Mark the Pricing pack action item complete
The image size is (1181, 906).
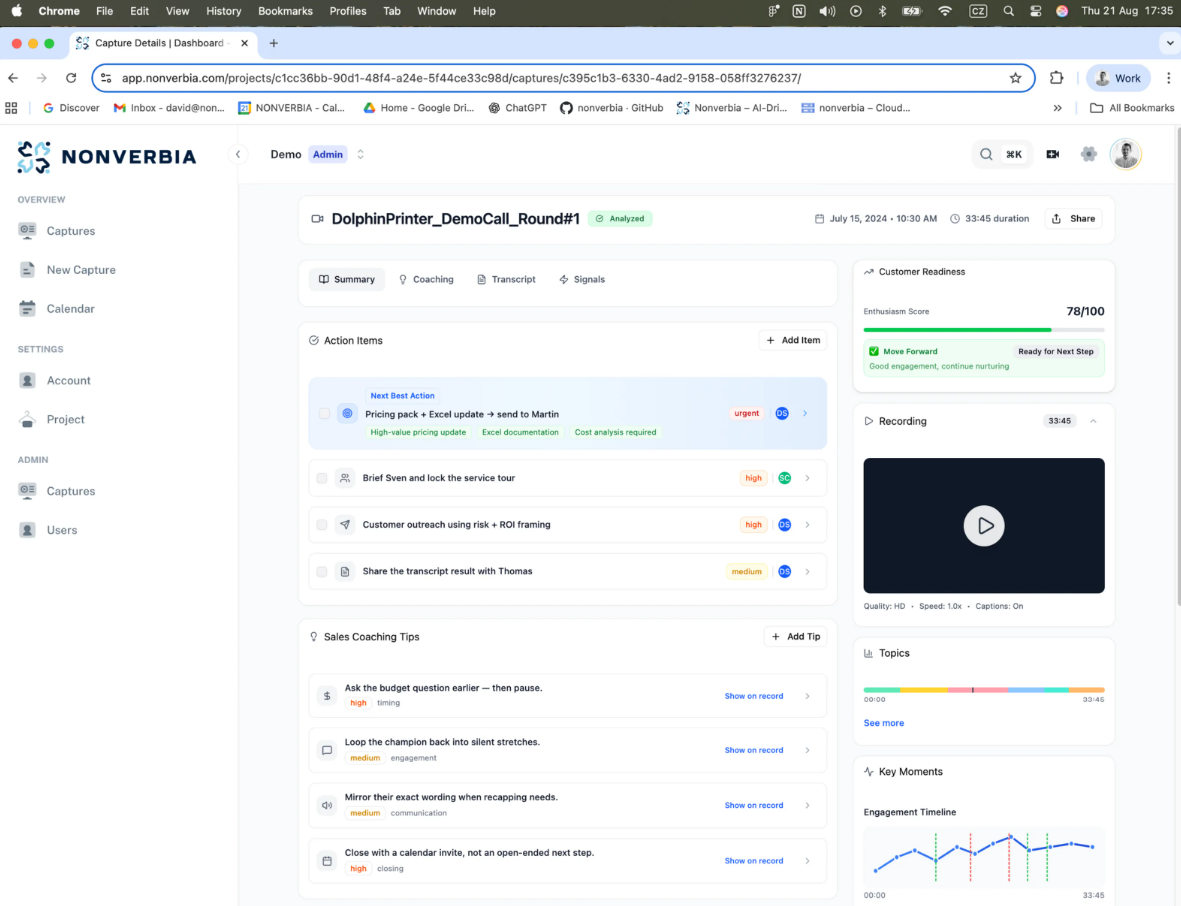[x=321, y=413]
